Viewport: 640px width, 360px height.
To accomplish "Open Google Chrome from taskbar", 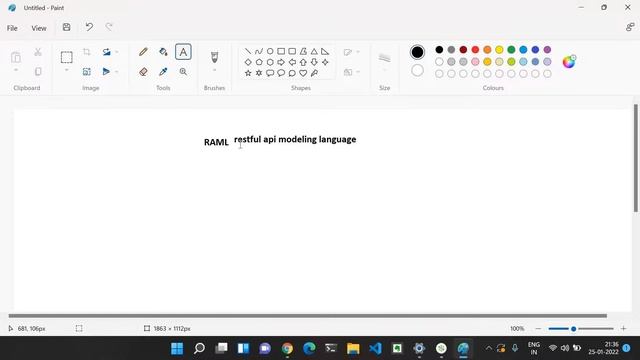I will point(287,348).
